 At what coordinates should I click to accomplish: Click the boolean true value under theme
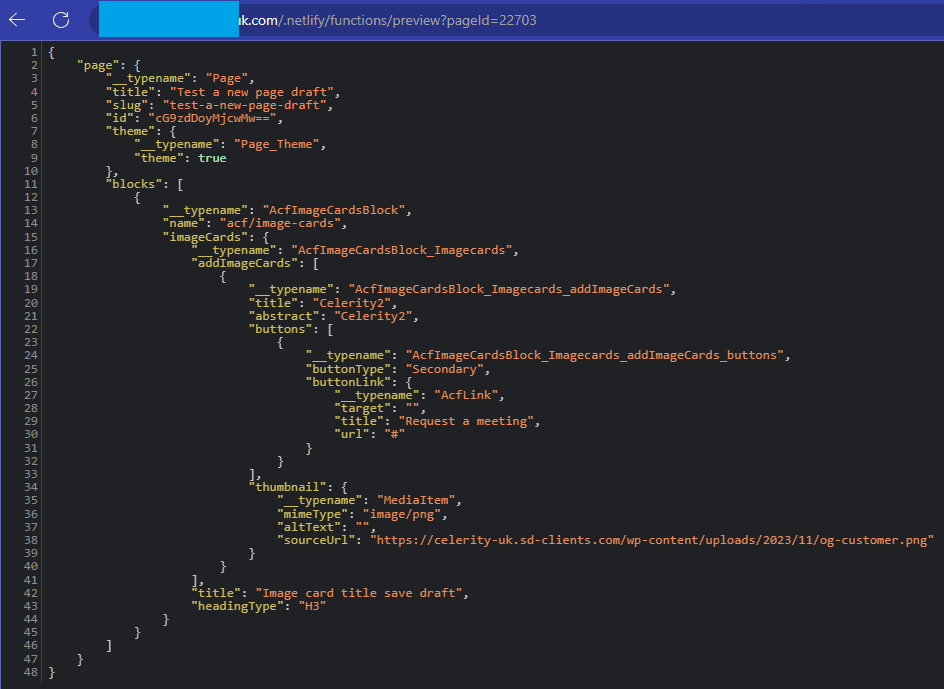pos(212,158)
